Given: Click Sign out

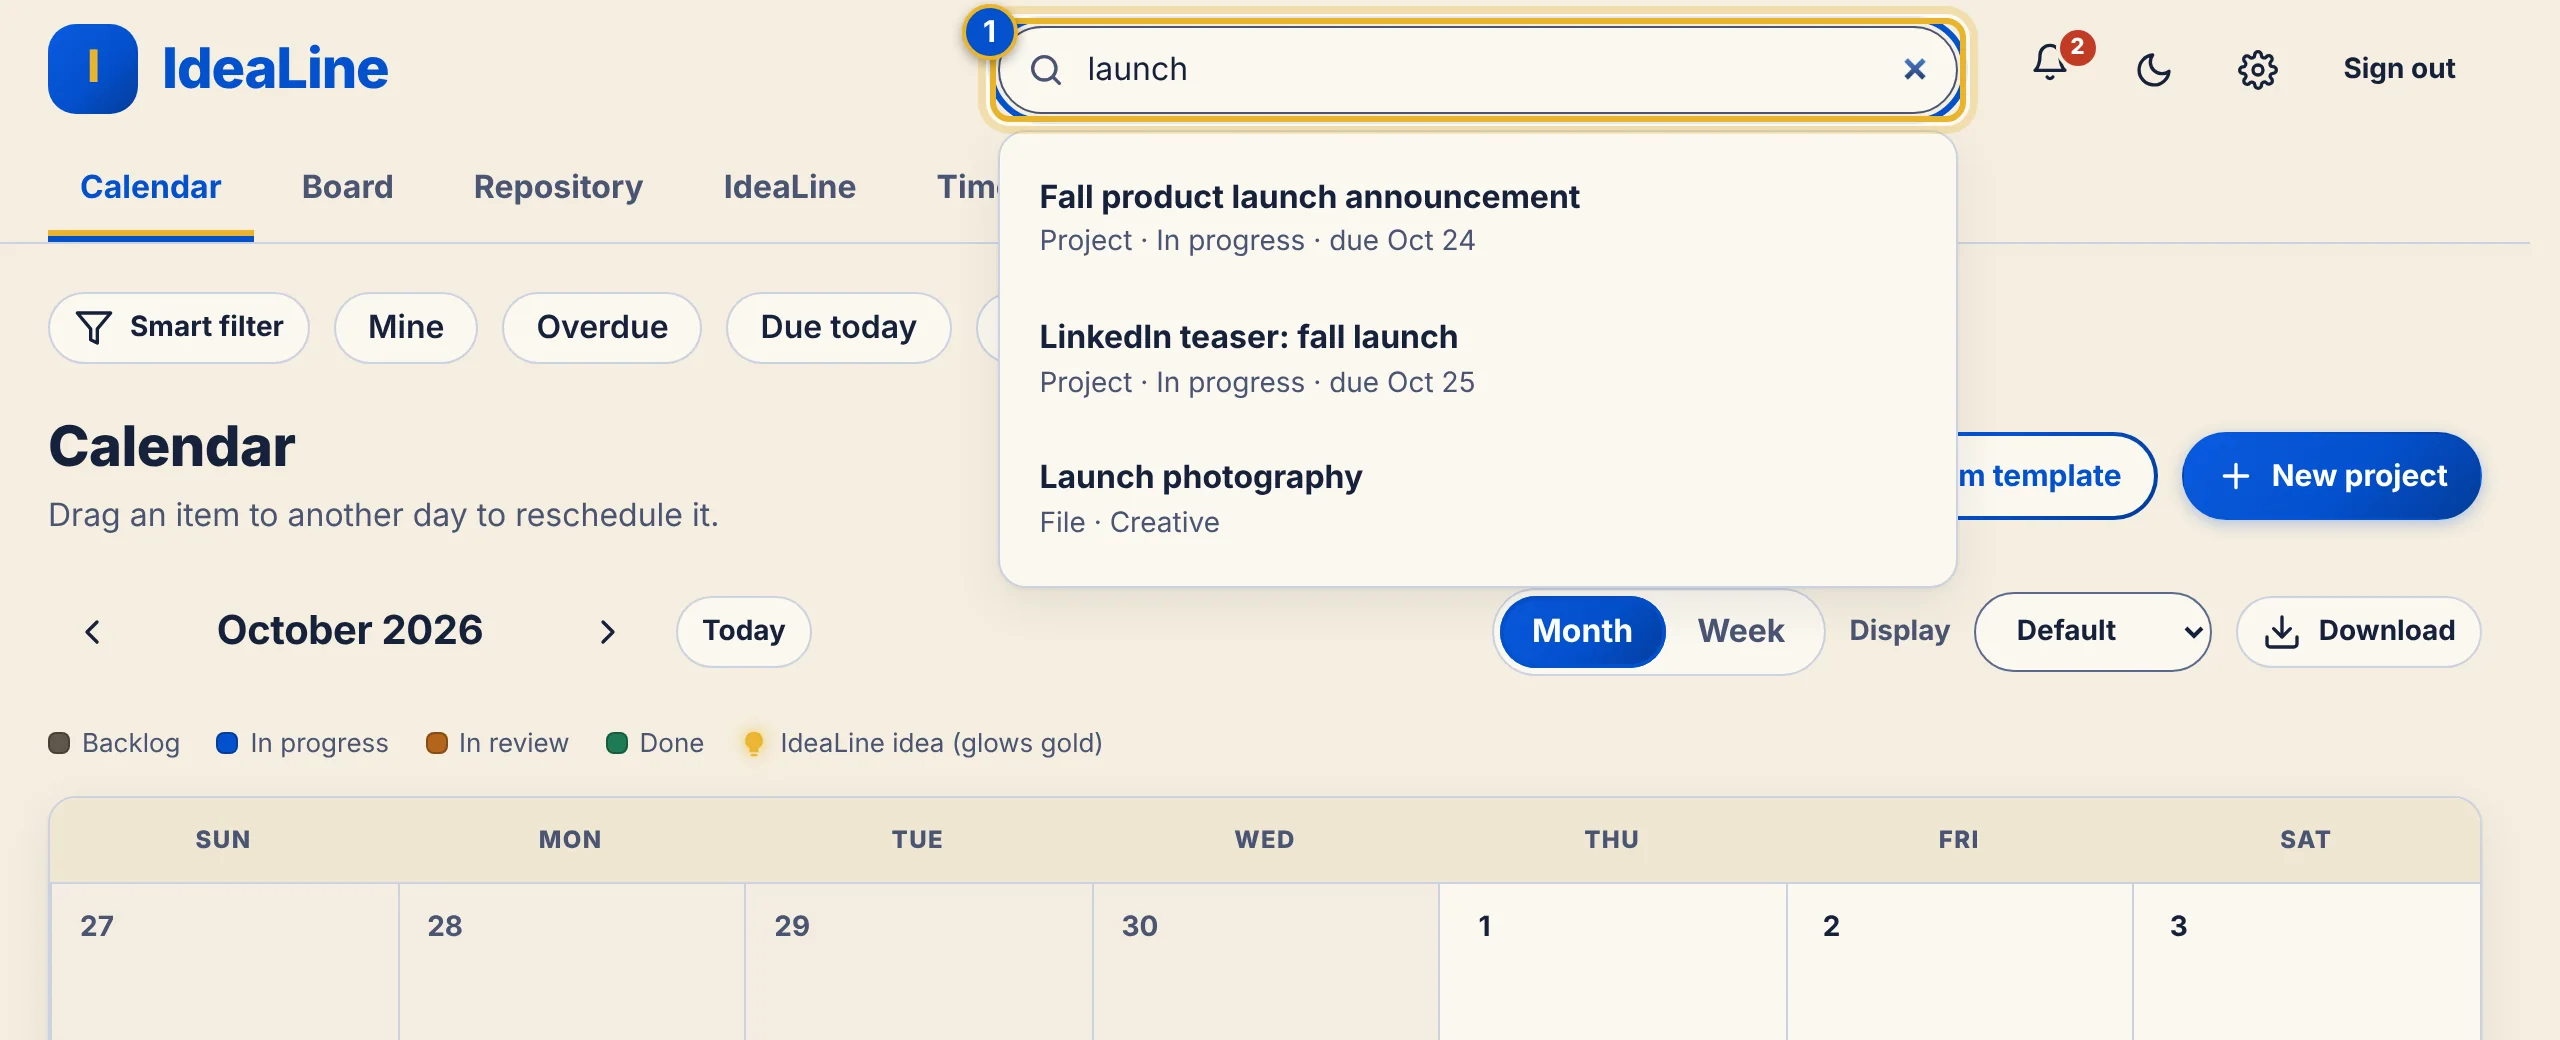Looking at the screenshot, I should tap(2399, 69).
